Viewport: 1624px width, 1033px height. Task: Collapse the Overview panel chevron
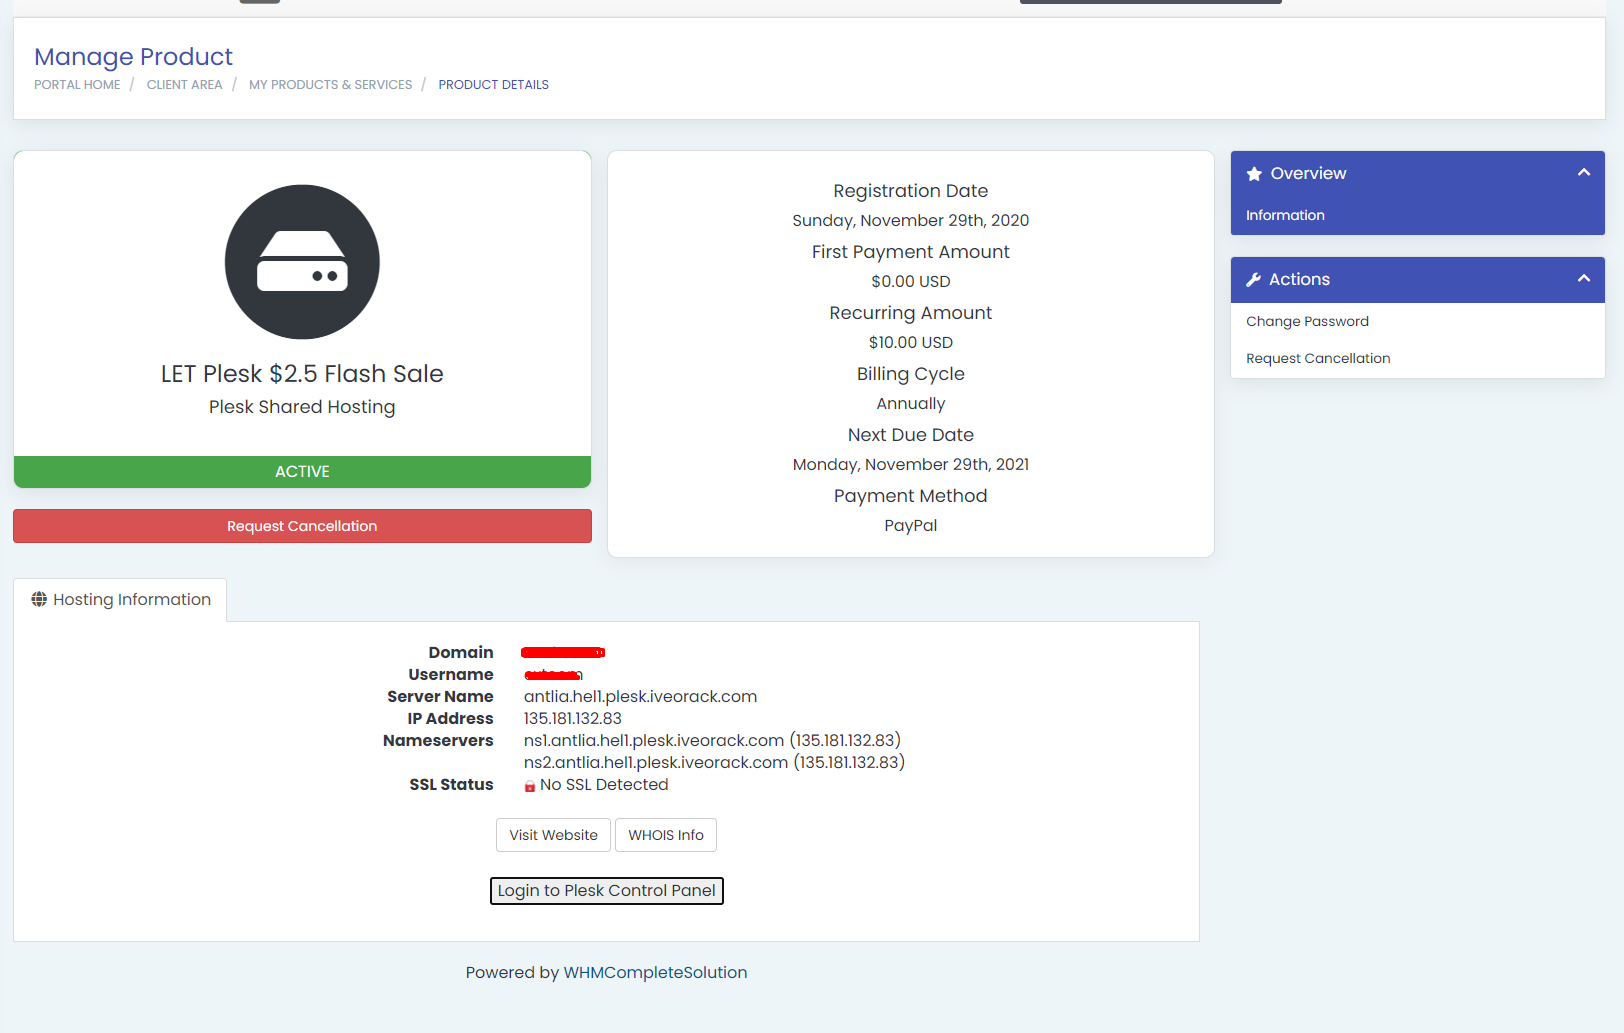coord(1584,172)
